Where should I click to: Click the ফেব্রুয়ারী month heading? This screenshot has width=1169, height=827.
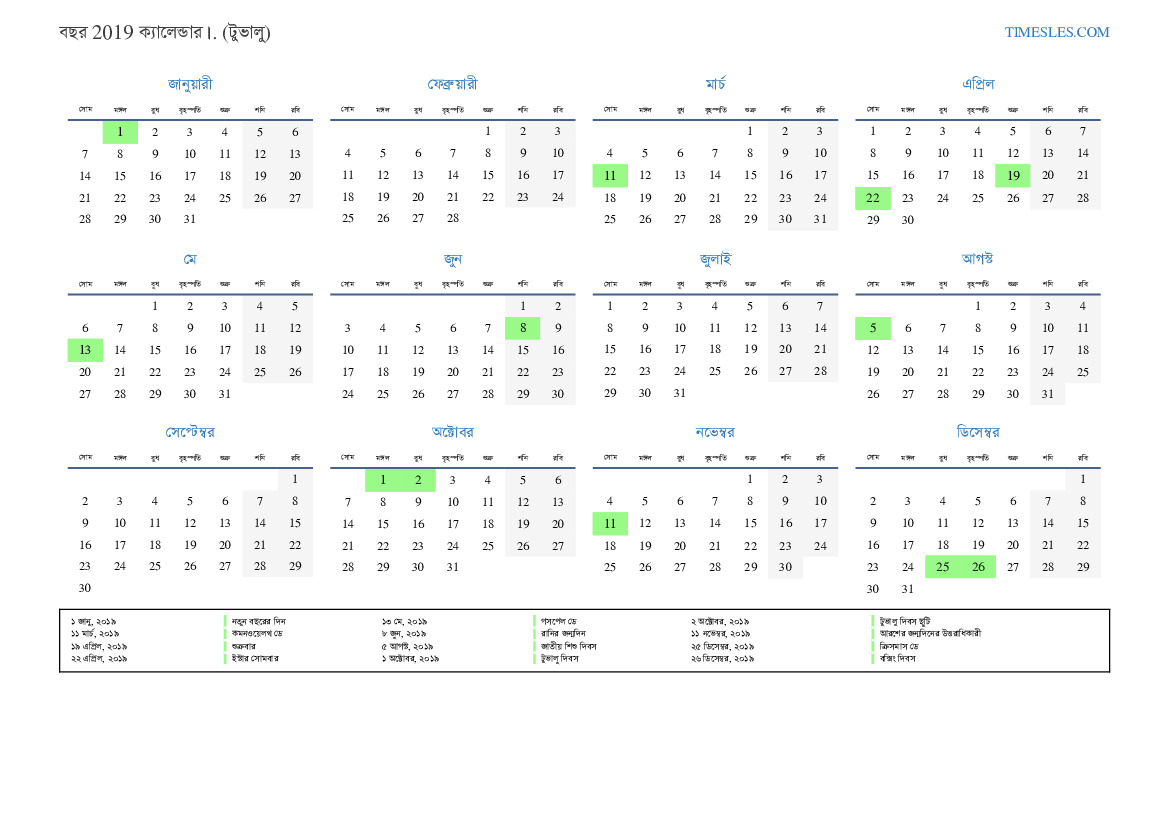click(452, 84)
